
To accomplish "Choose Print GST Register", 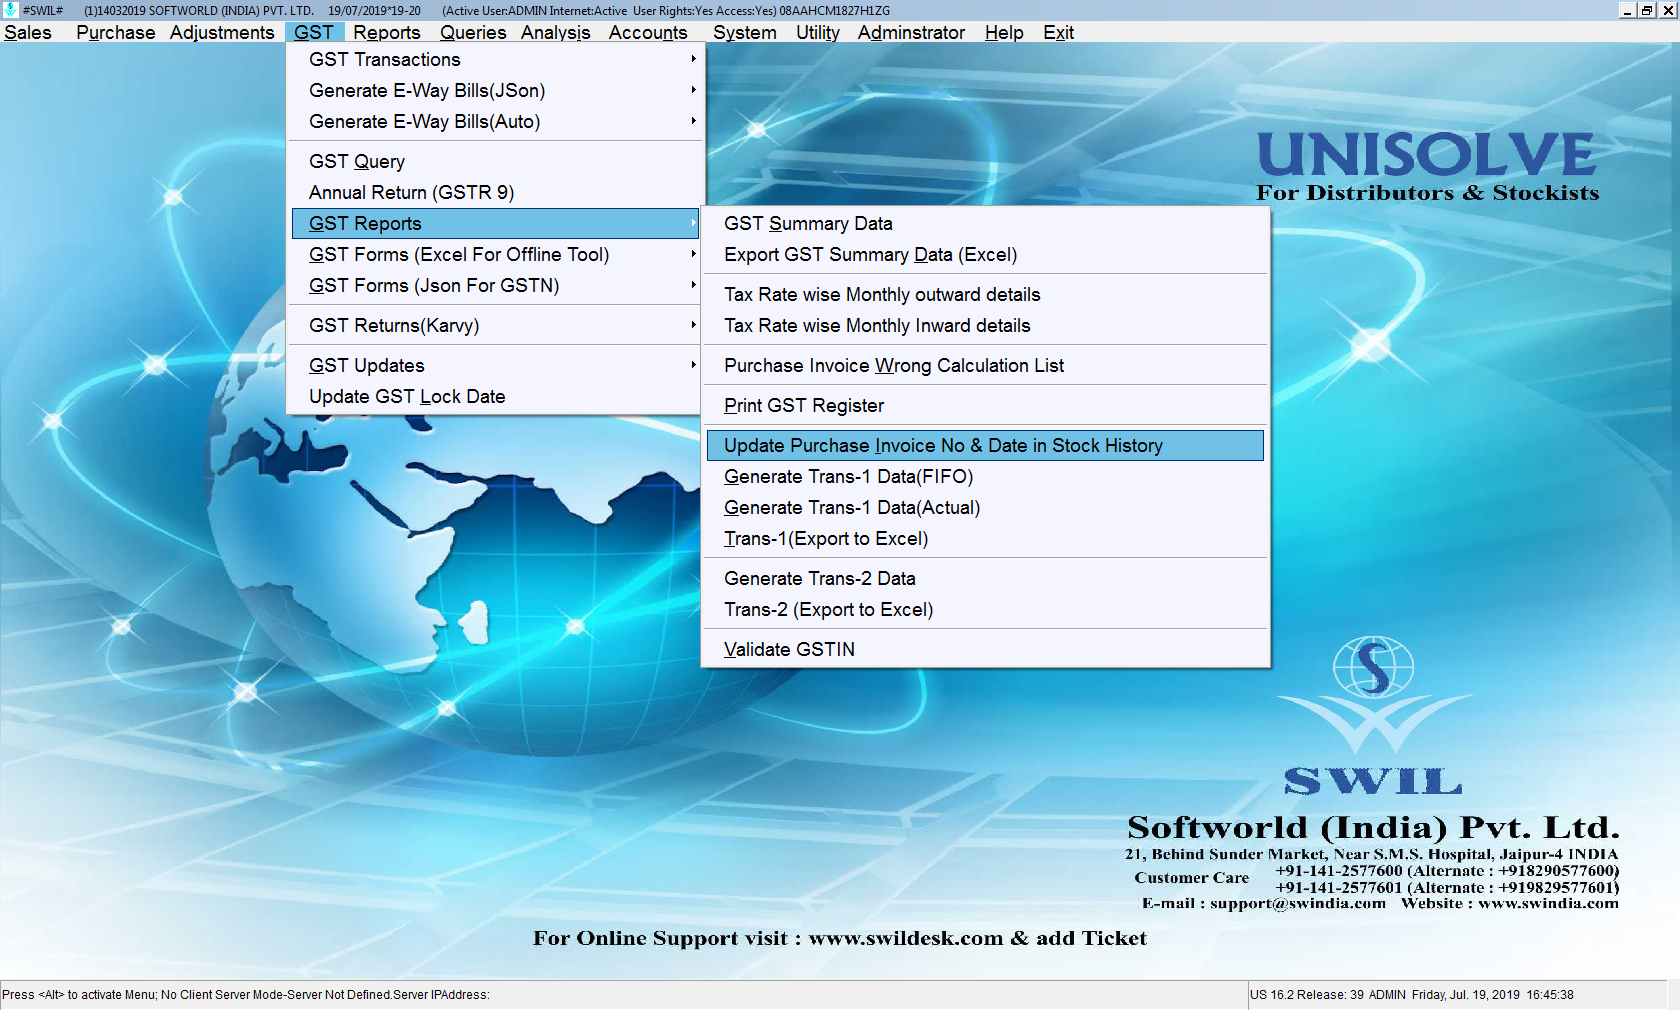I will (985, 406).
